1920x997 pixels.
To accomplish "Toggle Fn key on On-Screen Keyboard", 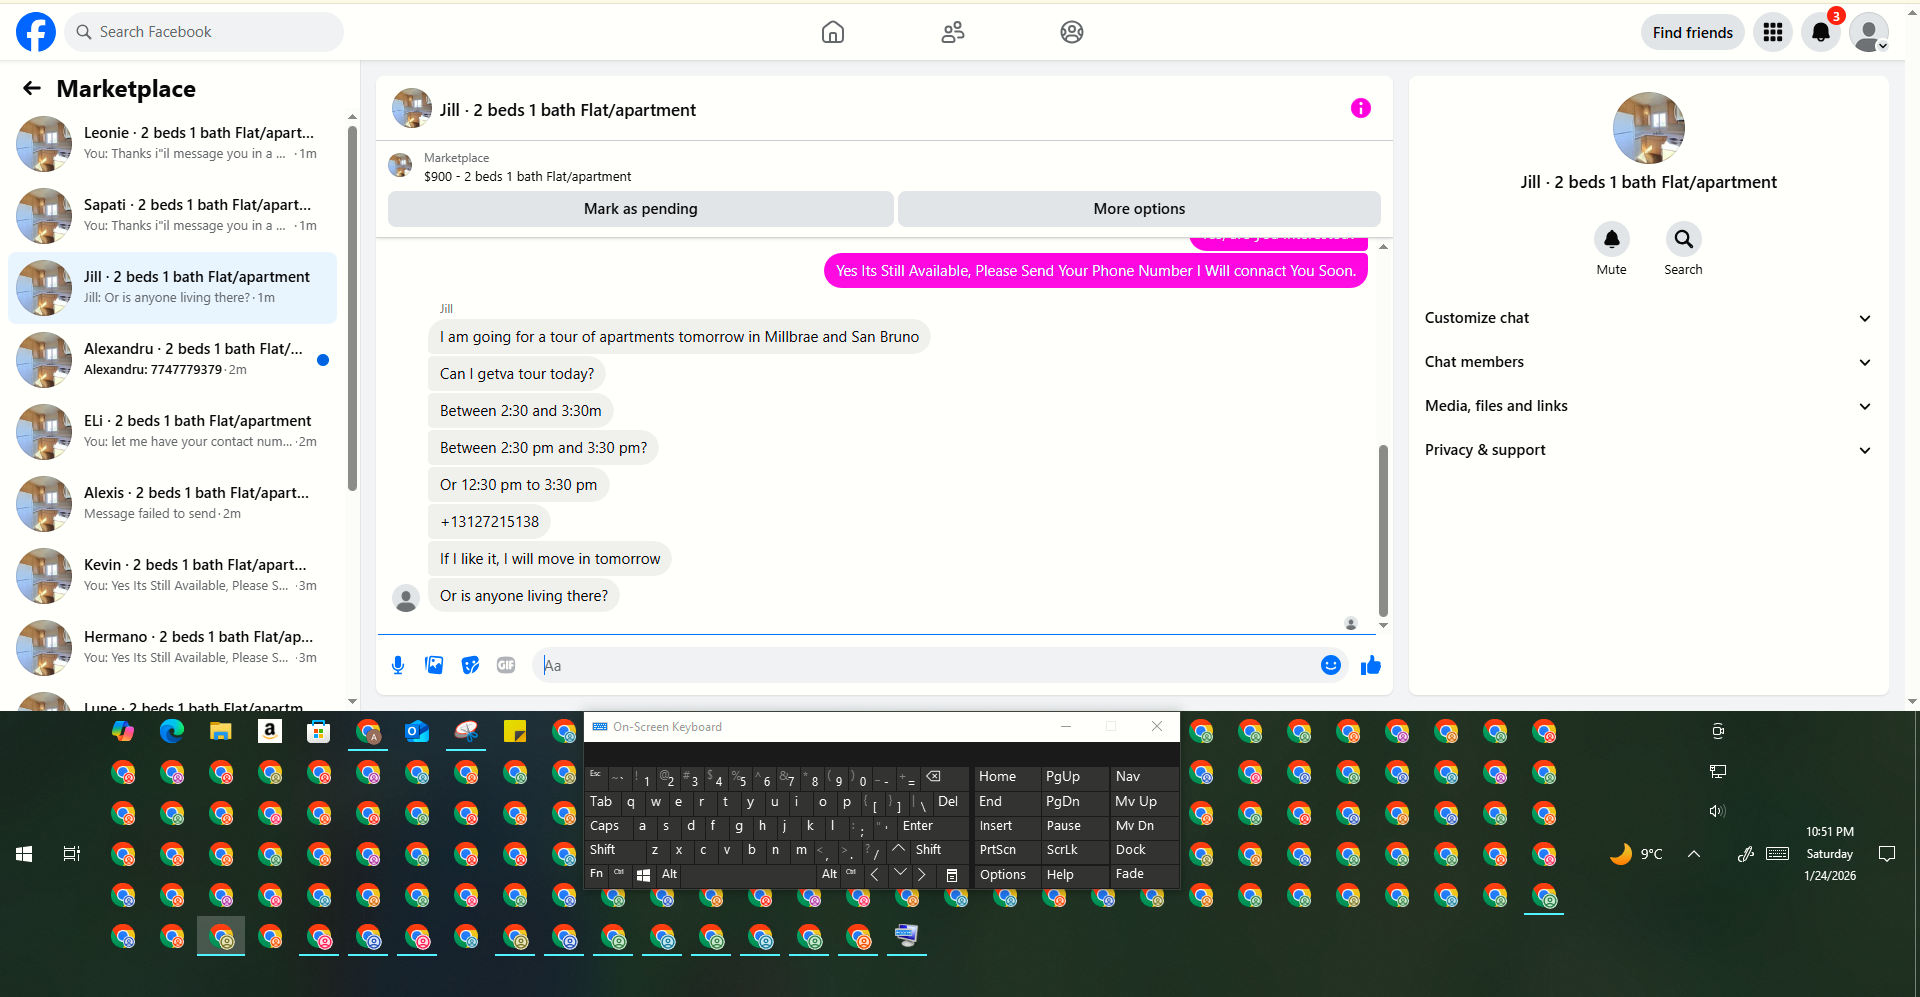I will tap(597, 874).
